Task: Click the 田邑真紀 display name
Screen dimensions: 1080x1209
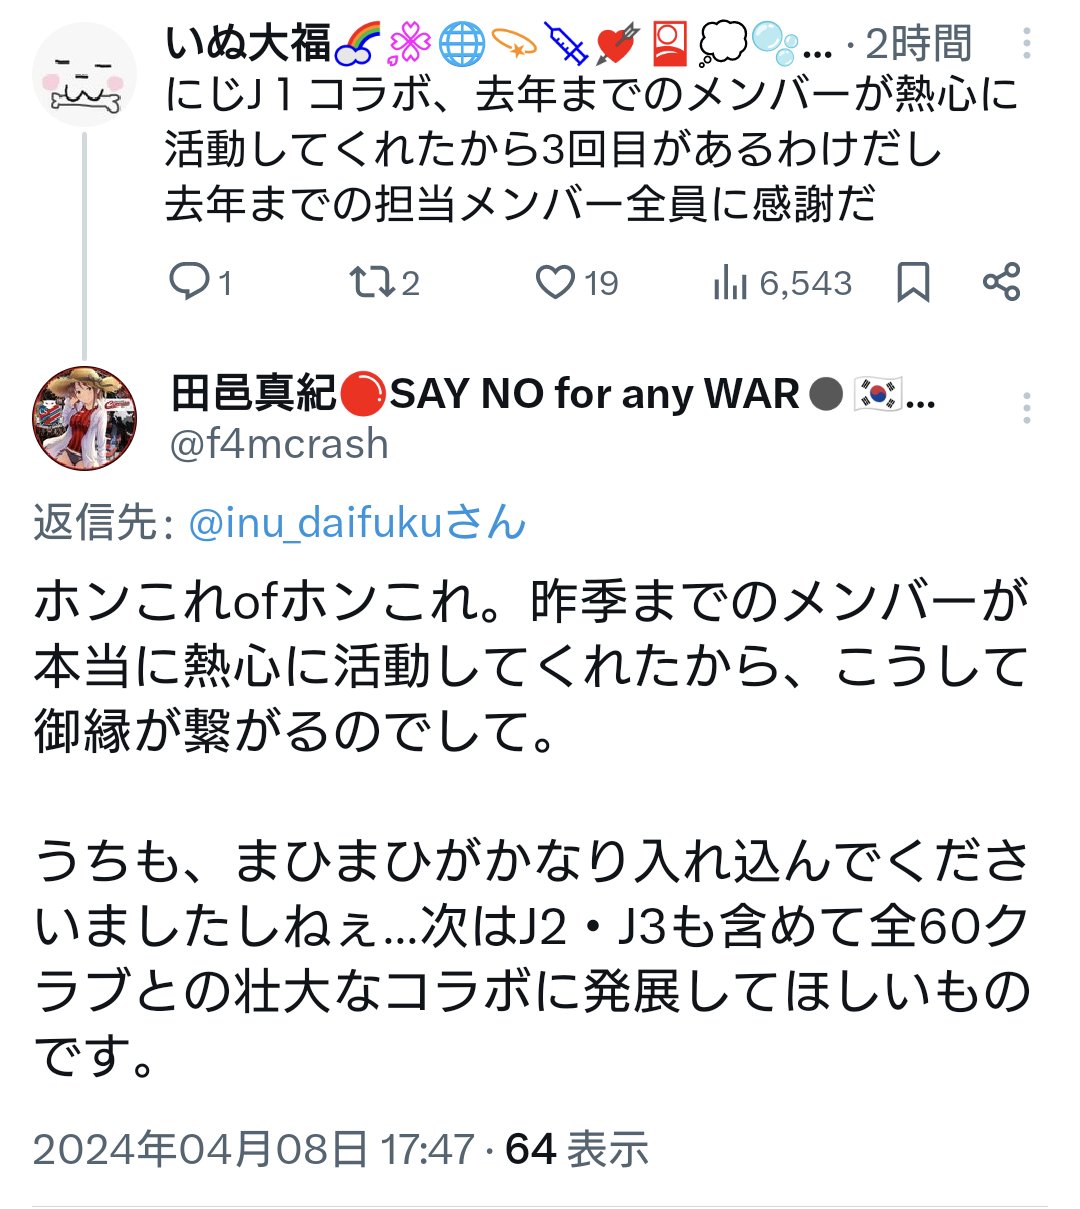Action: click(x=253, y=394)
